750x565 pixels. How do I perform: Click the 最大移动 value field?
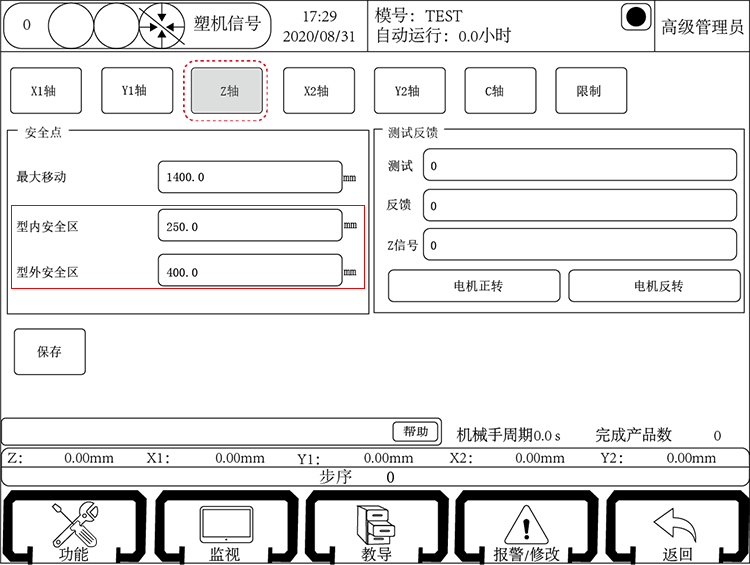[249, 177]
